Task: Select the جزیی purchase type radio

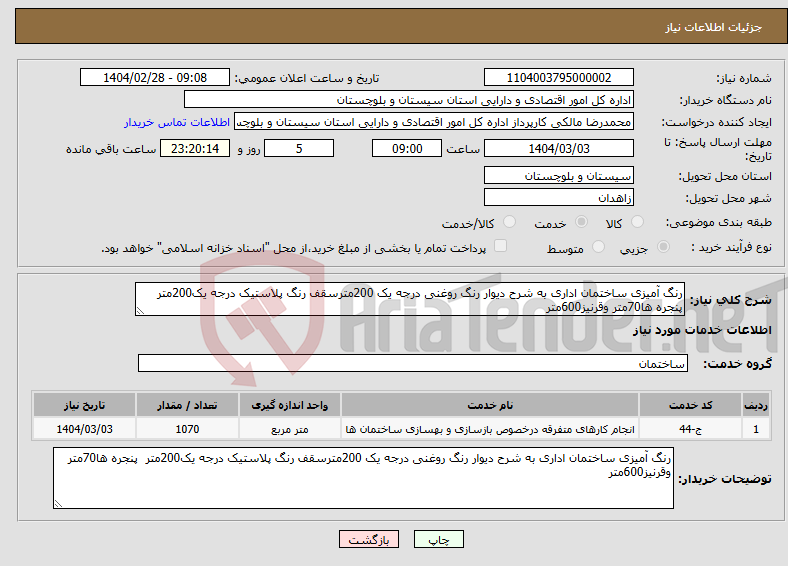Action: [x=663, y=247]
